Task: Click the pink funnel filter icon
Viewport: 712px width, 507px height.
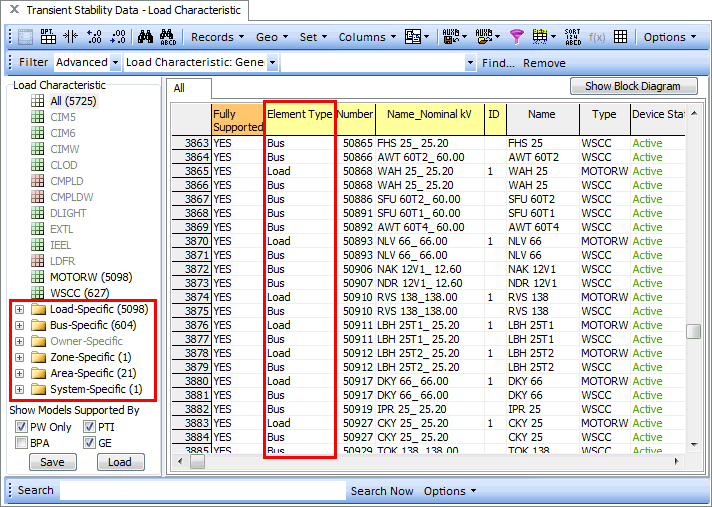Action: point(516,37)
